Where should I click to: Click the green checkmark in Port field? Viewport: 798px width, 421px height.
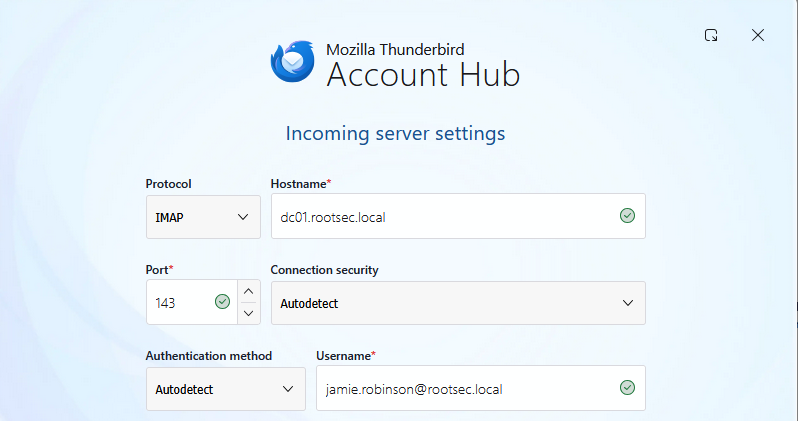[x=222, y=302]
